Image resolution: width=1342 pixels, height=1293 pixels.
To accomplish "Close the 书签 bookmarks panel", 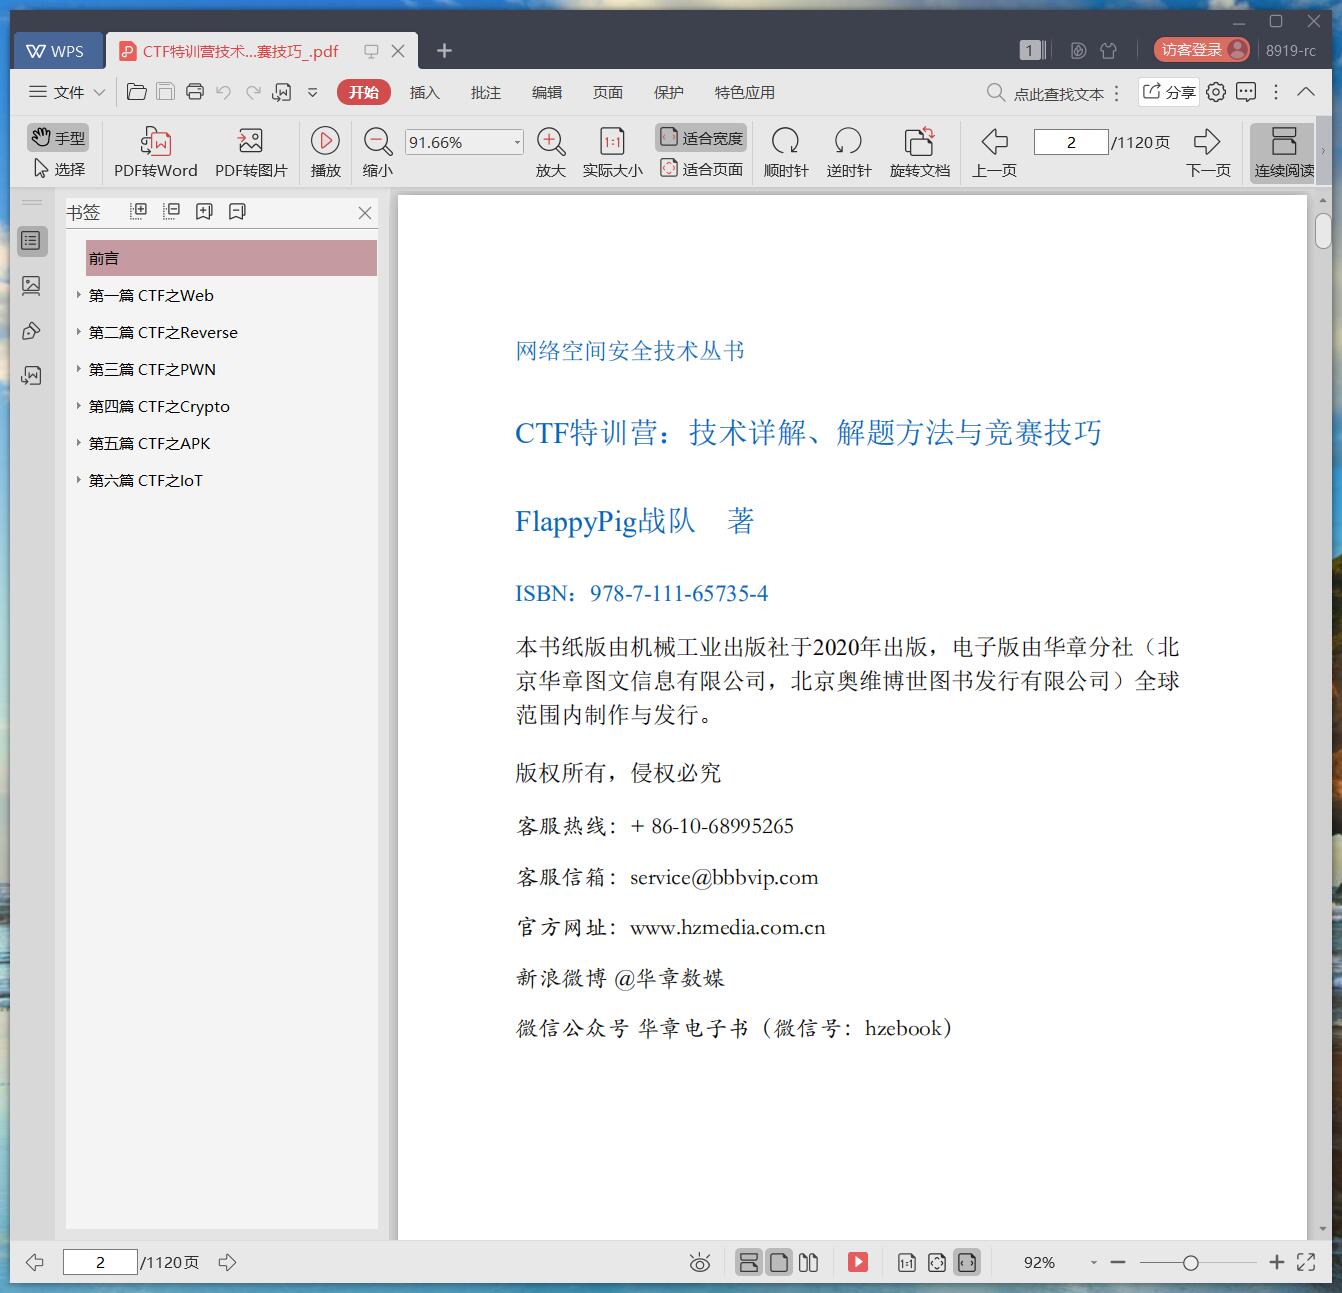I will 365,212.
